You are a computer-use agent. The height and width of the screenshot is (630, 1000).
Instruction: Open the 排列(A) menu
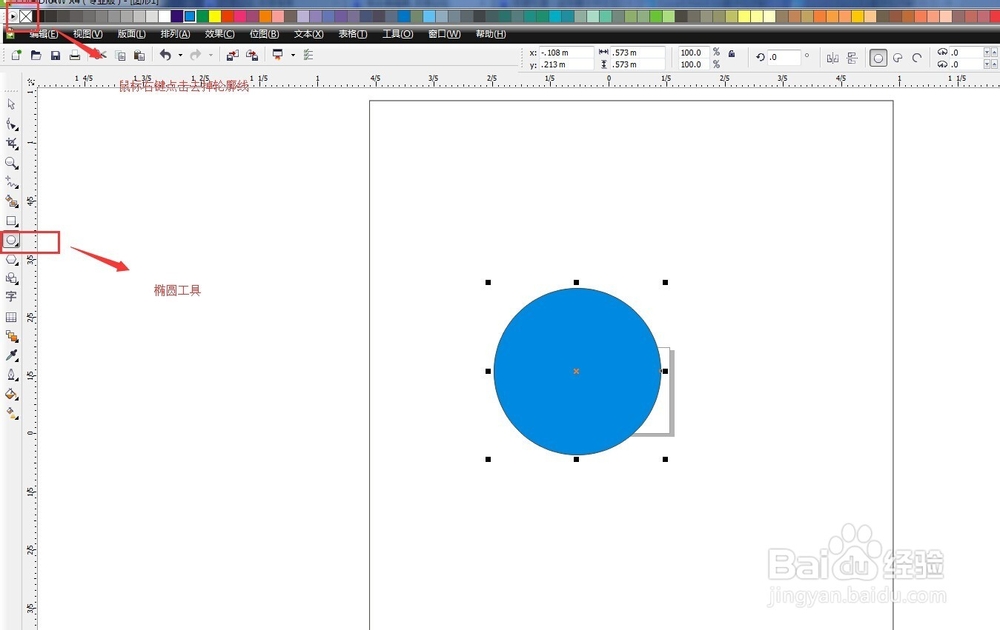(x=175, y=34)
